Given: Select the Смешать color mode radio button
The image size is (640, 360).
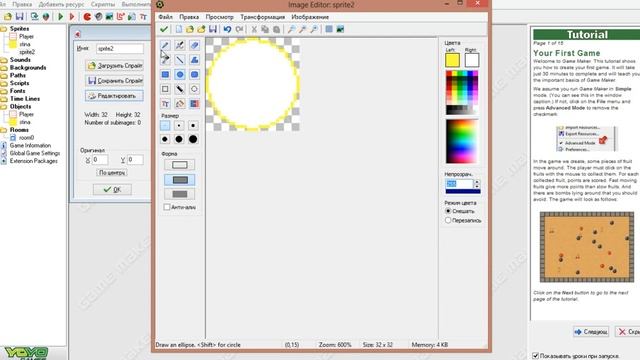Looking at the screenshot, I should click(x=448, y=211).
